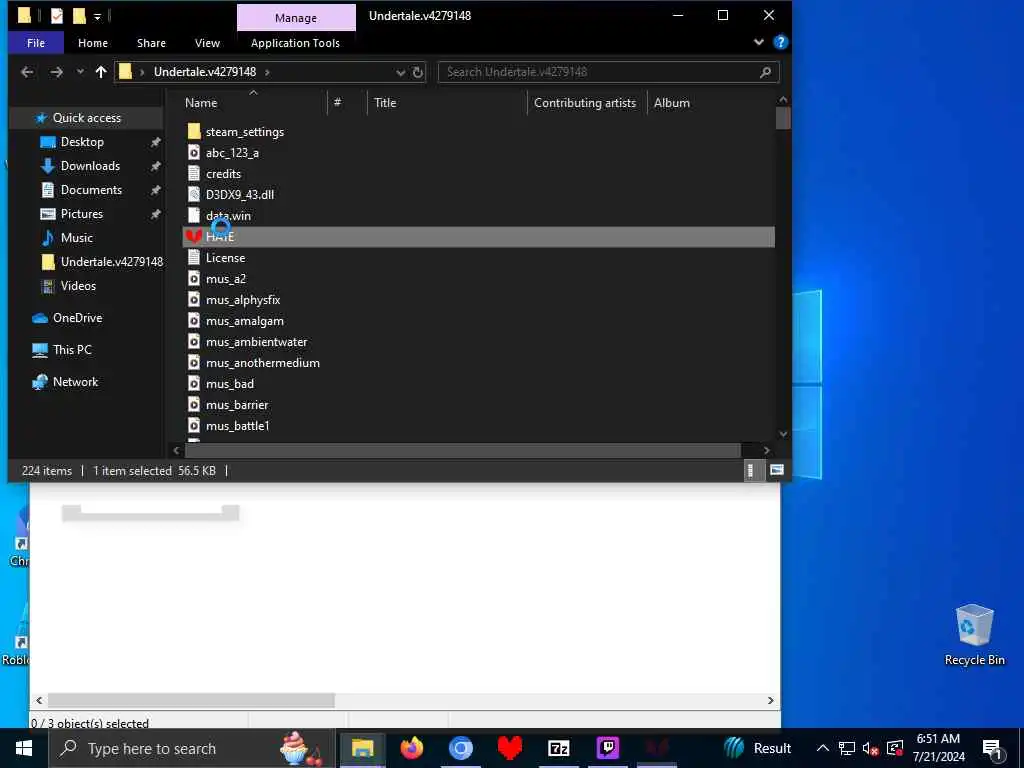Screen dimensions: 1024x768
Task: Switch to the View ribbon tab
Action: pyautogui.click(x=207, y=43)
